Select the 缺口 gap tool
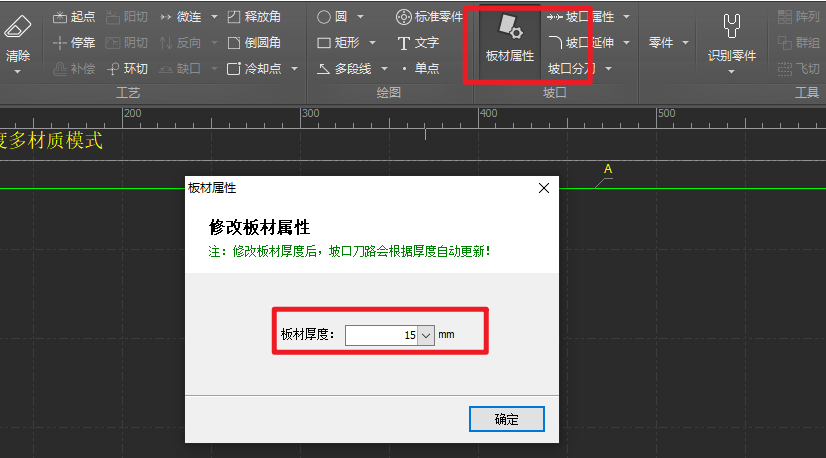826x458 pixels. coord(181,69)
